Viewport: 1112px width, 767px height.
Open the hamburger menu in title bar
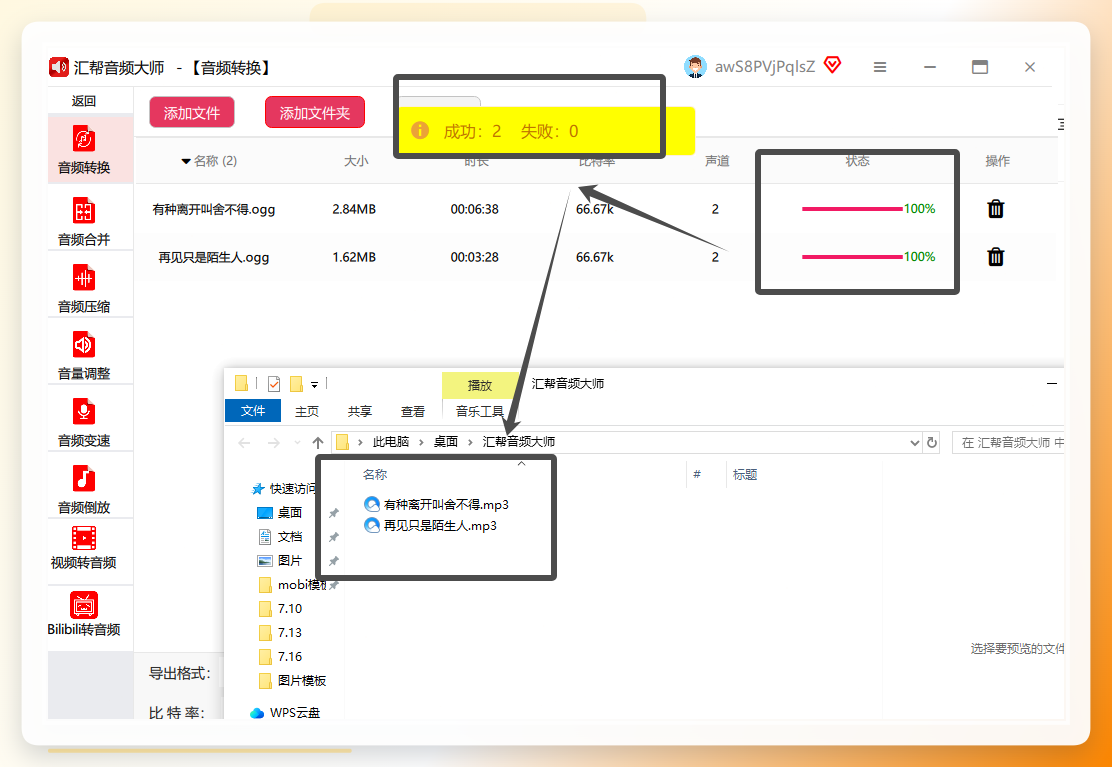880,67
